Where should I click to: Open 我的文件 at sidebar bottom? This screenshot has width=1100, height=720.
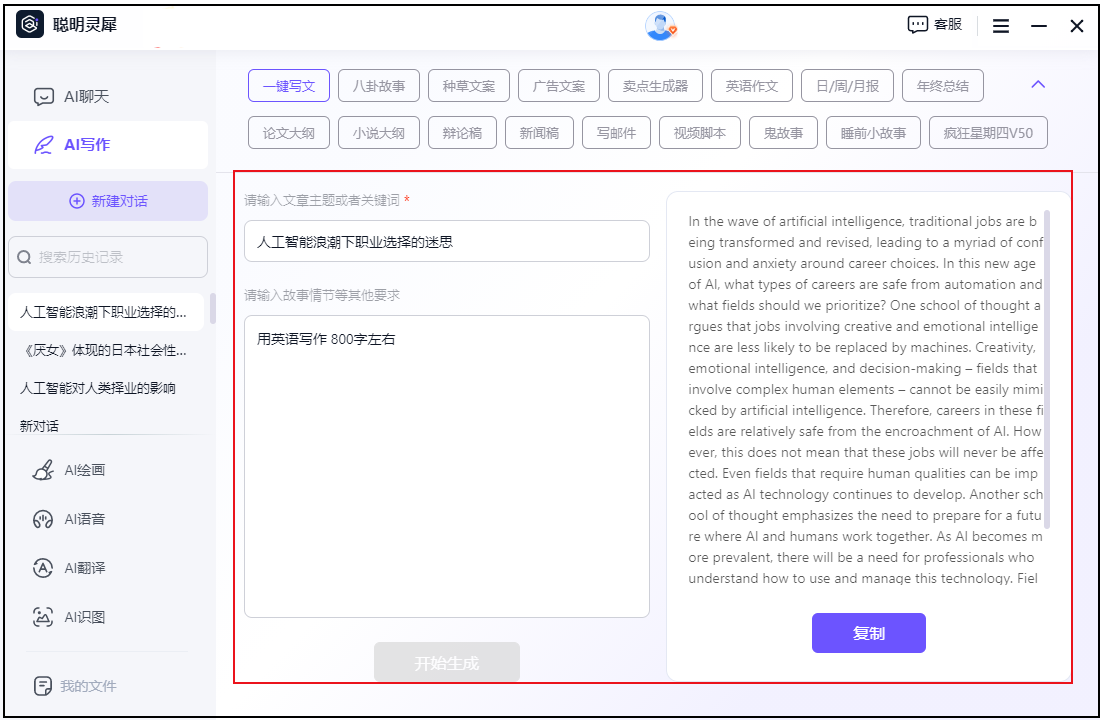pos(83,686)
